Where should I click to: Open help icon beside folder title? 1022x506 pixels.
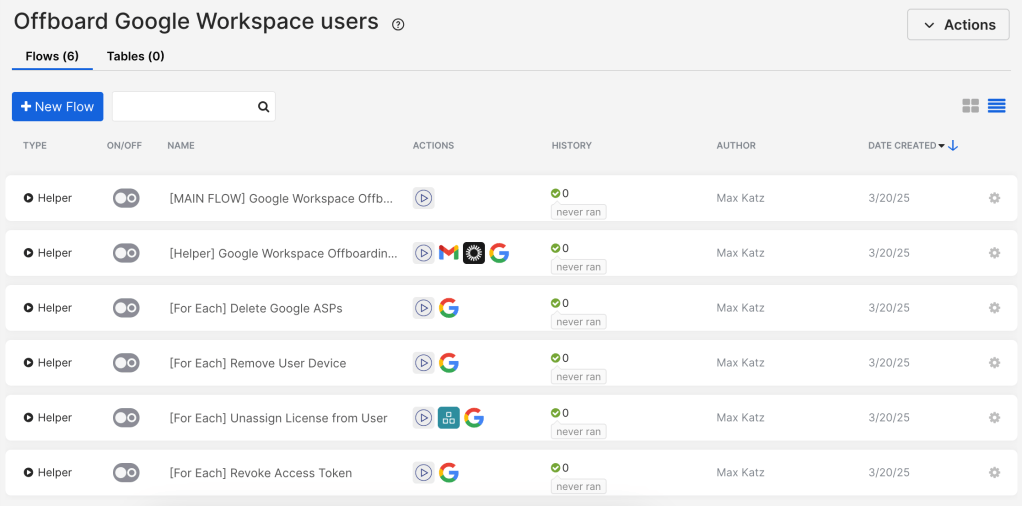(x=398, y=25)
